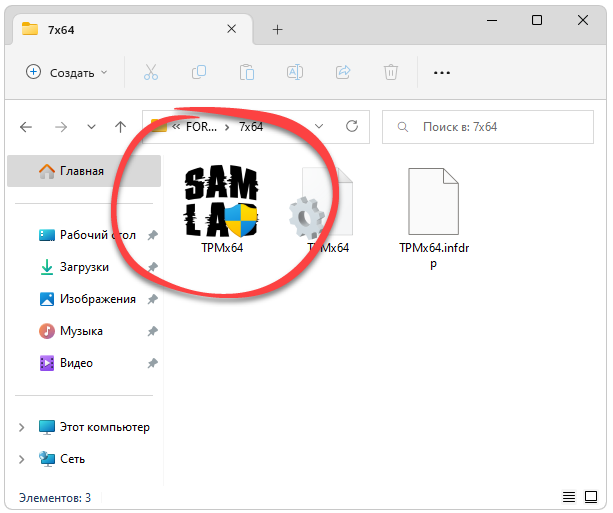The height and width of the screenshot is (513, 613).
Task: Refresh the 7x64 folder view
Action: pos(352,126)
